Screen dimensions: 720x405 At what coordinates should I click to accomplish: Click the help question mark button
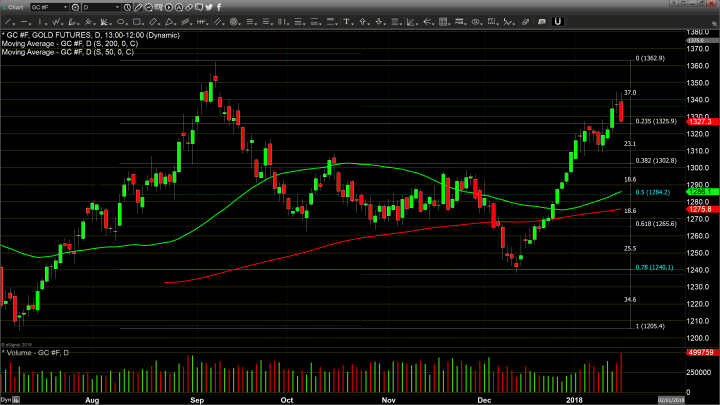click(673, 3)
